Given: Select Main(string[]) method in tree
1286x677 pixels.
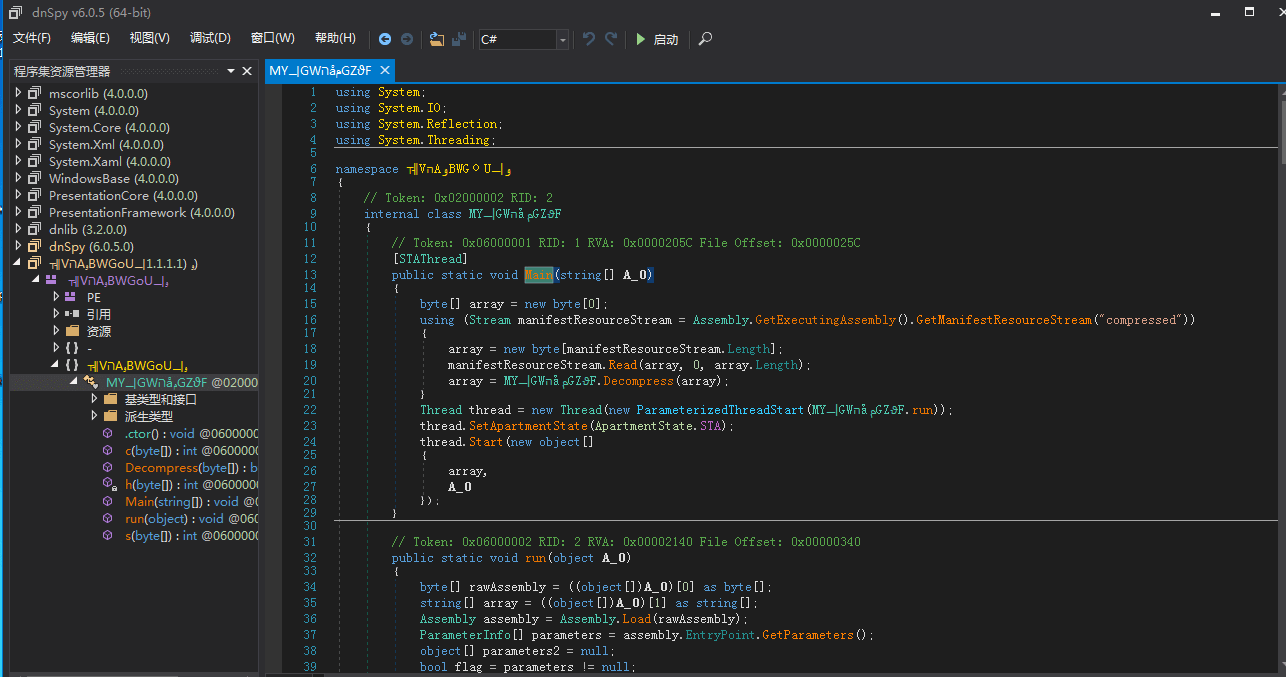Looking at the screenshot, I should click(191, 501).
